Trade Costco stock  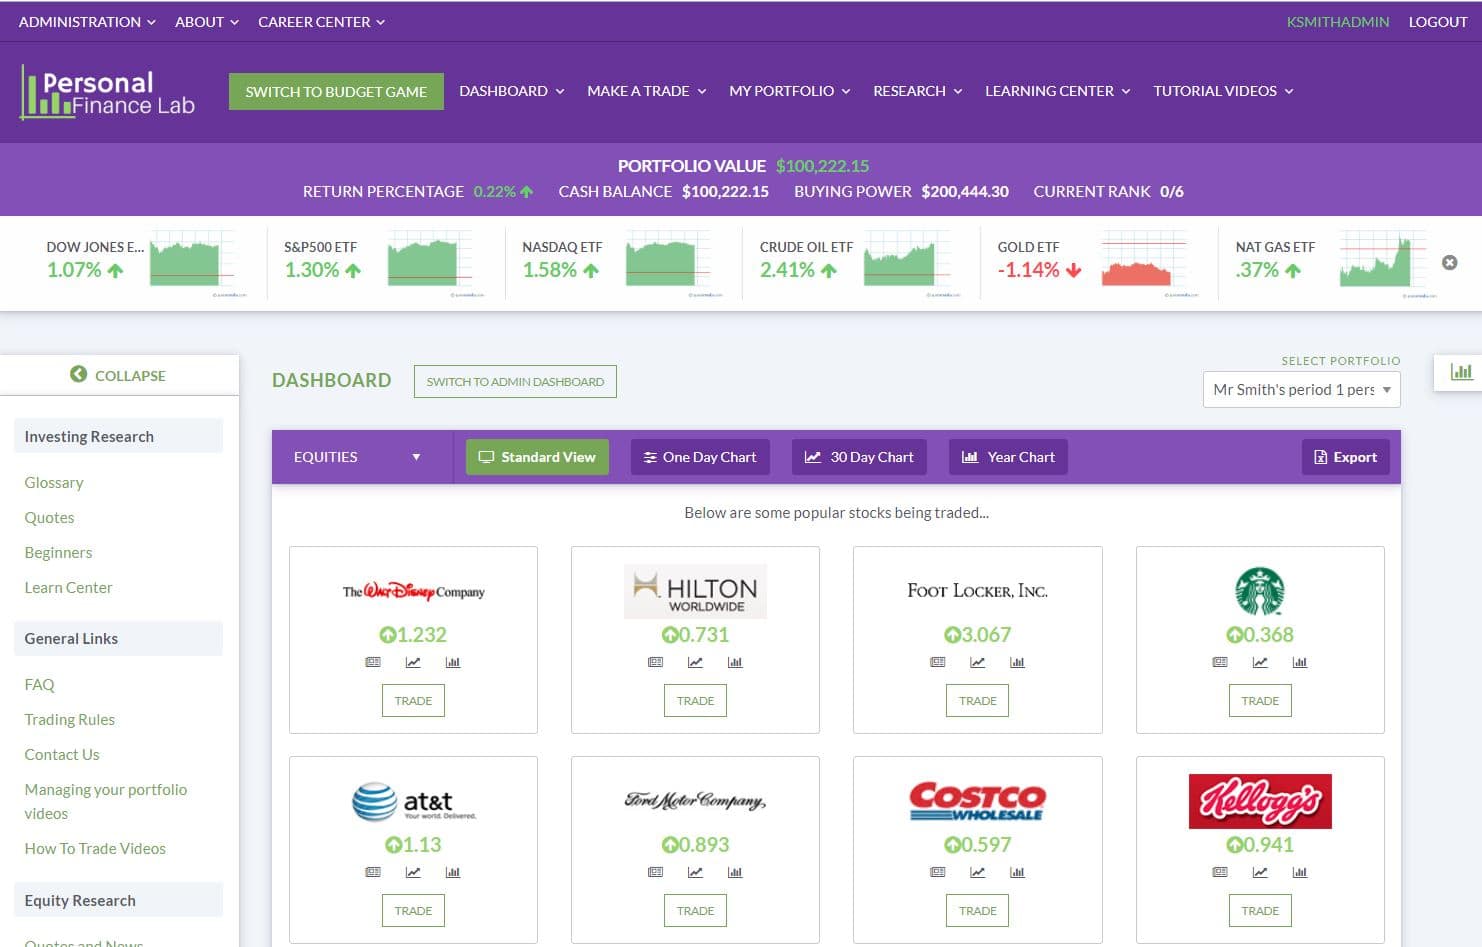pyautogui.click(x=978, y=911)
